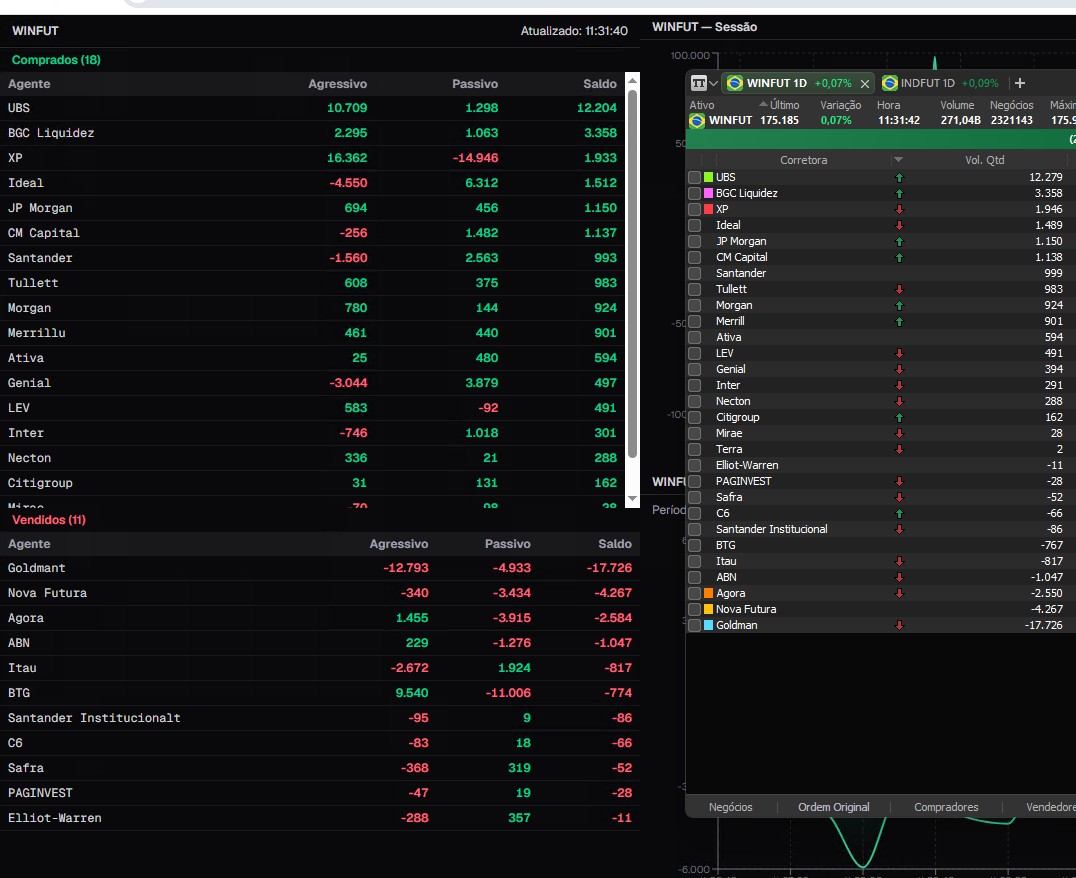Click the red down arrow in LEV row
The image size is (1076, 878).
click(899, 353)
